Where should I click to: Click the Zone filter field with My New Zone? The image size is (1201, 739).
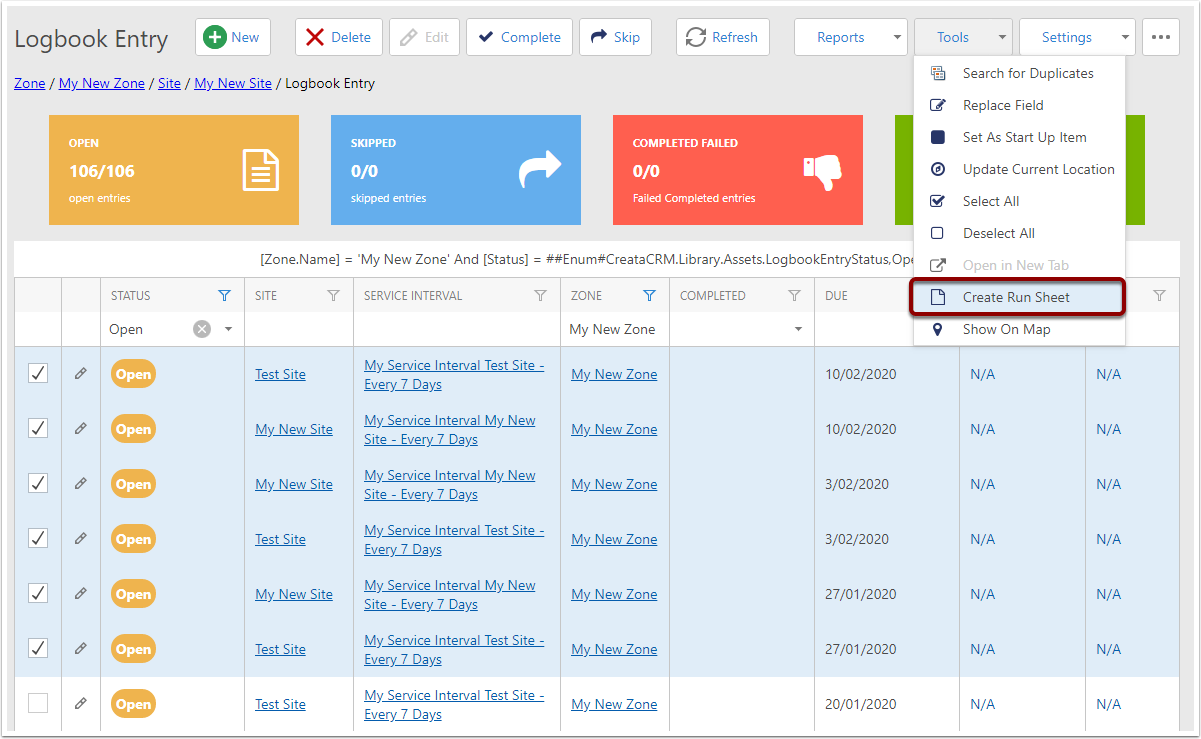click(x=614, y=329)
